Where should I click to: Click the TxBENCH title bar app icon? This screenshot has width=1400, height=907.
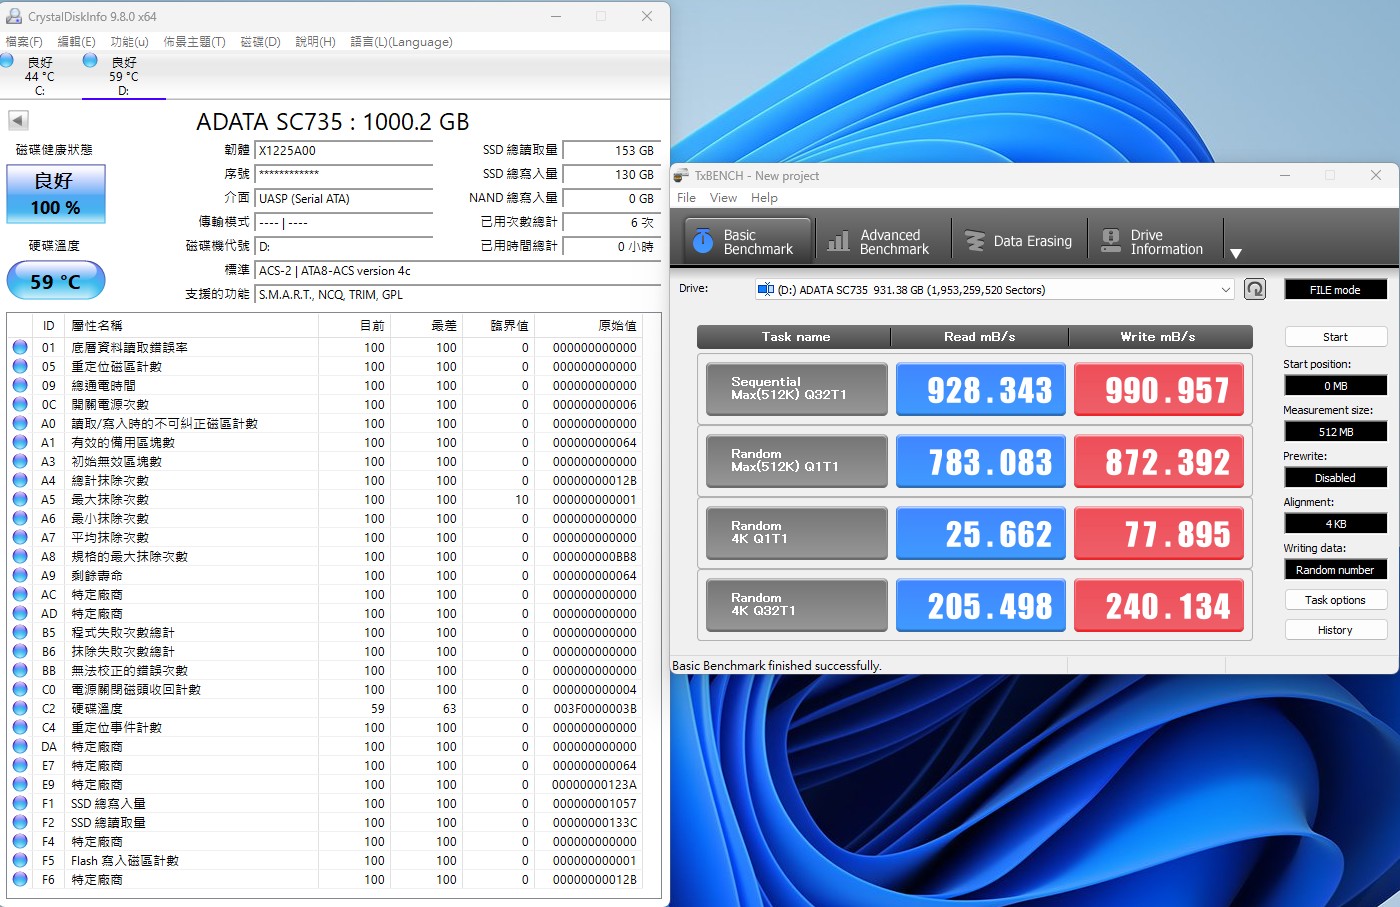pyautogui.click(x=681, y=176)
